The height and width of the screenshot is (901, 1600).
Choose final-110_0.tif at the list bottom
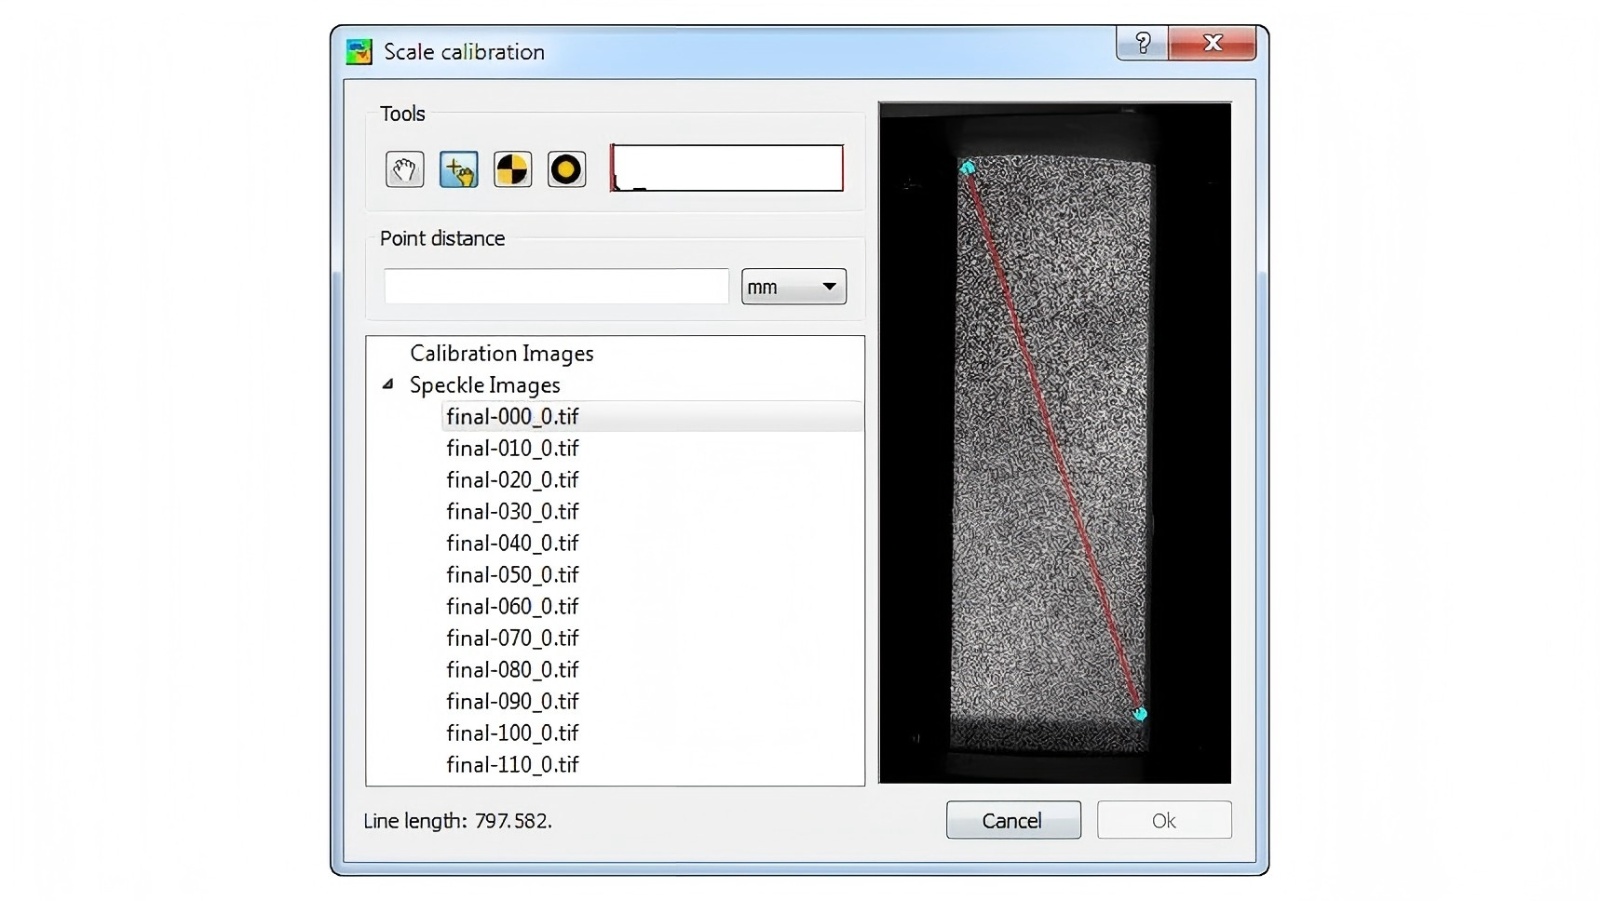(512, 764)
